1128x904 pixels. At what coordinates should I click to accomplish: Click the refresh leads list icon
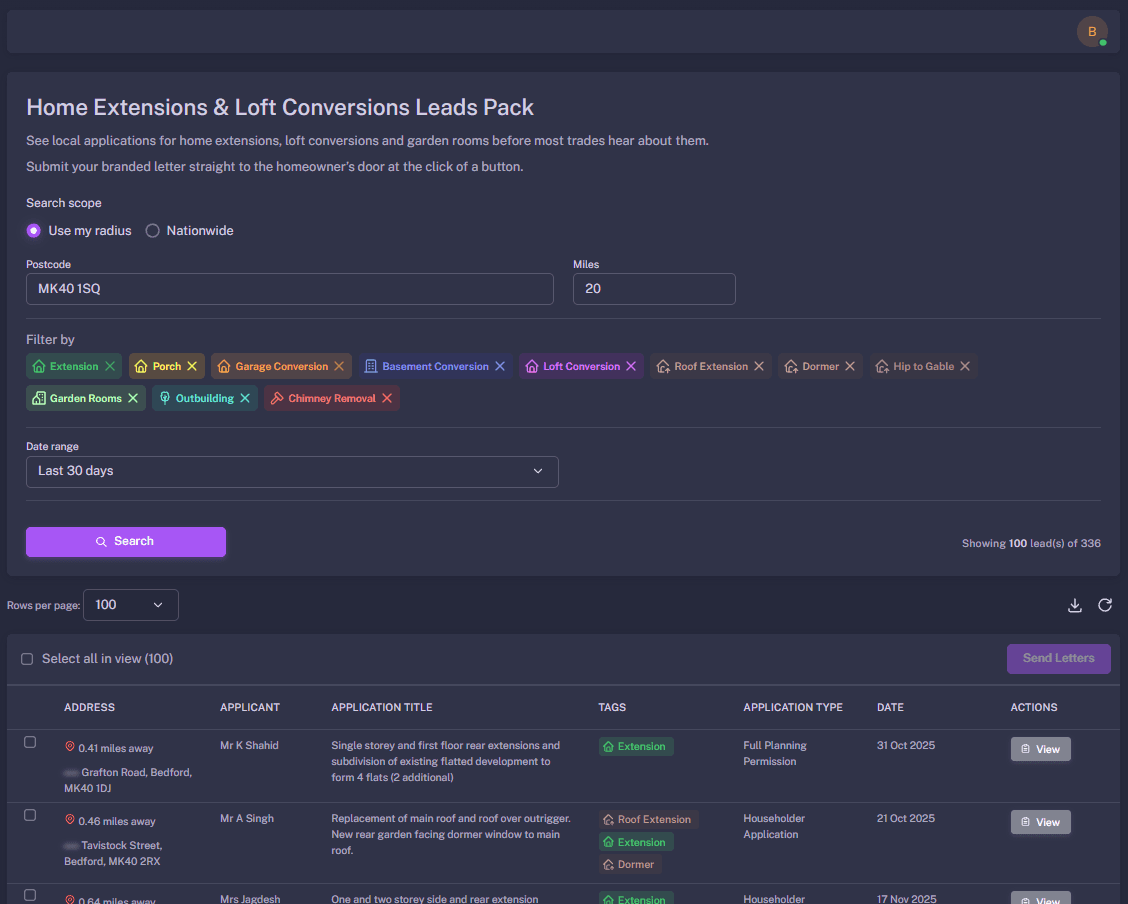[1105, 605]
